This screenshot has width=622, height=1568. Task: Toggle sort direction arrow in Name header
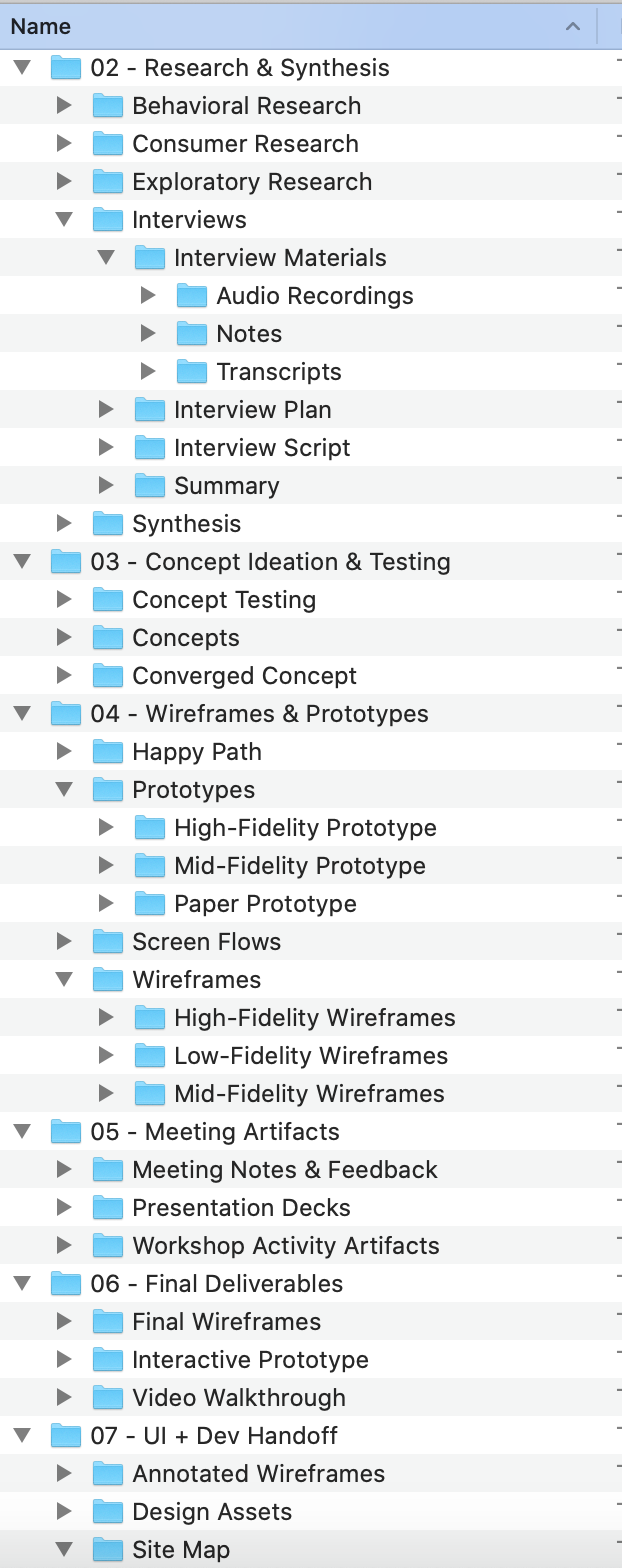click(x=573, y=27)
